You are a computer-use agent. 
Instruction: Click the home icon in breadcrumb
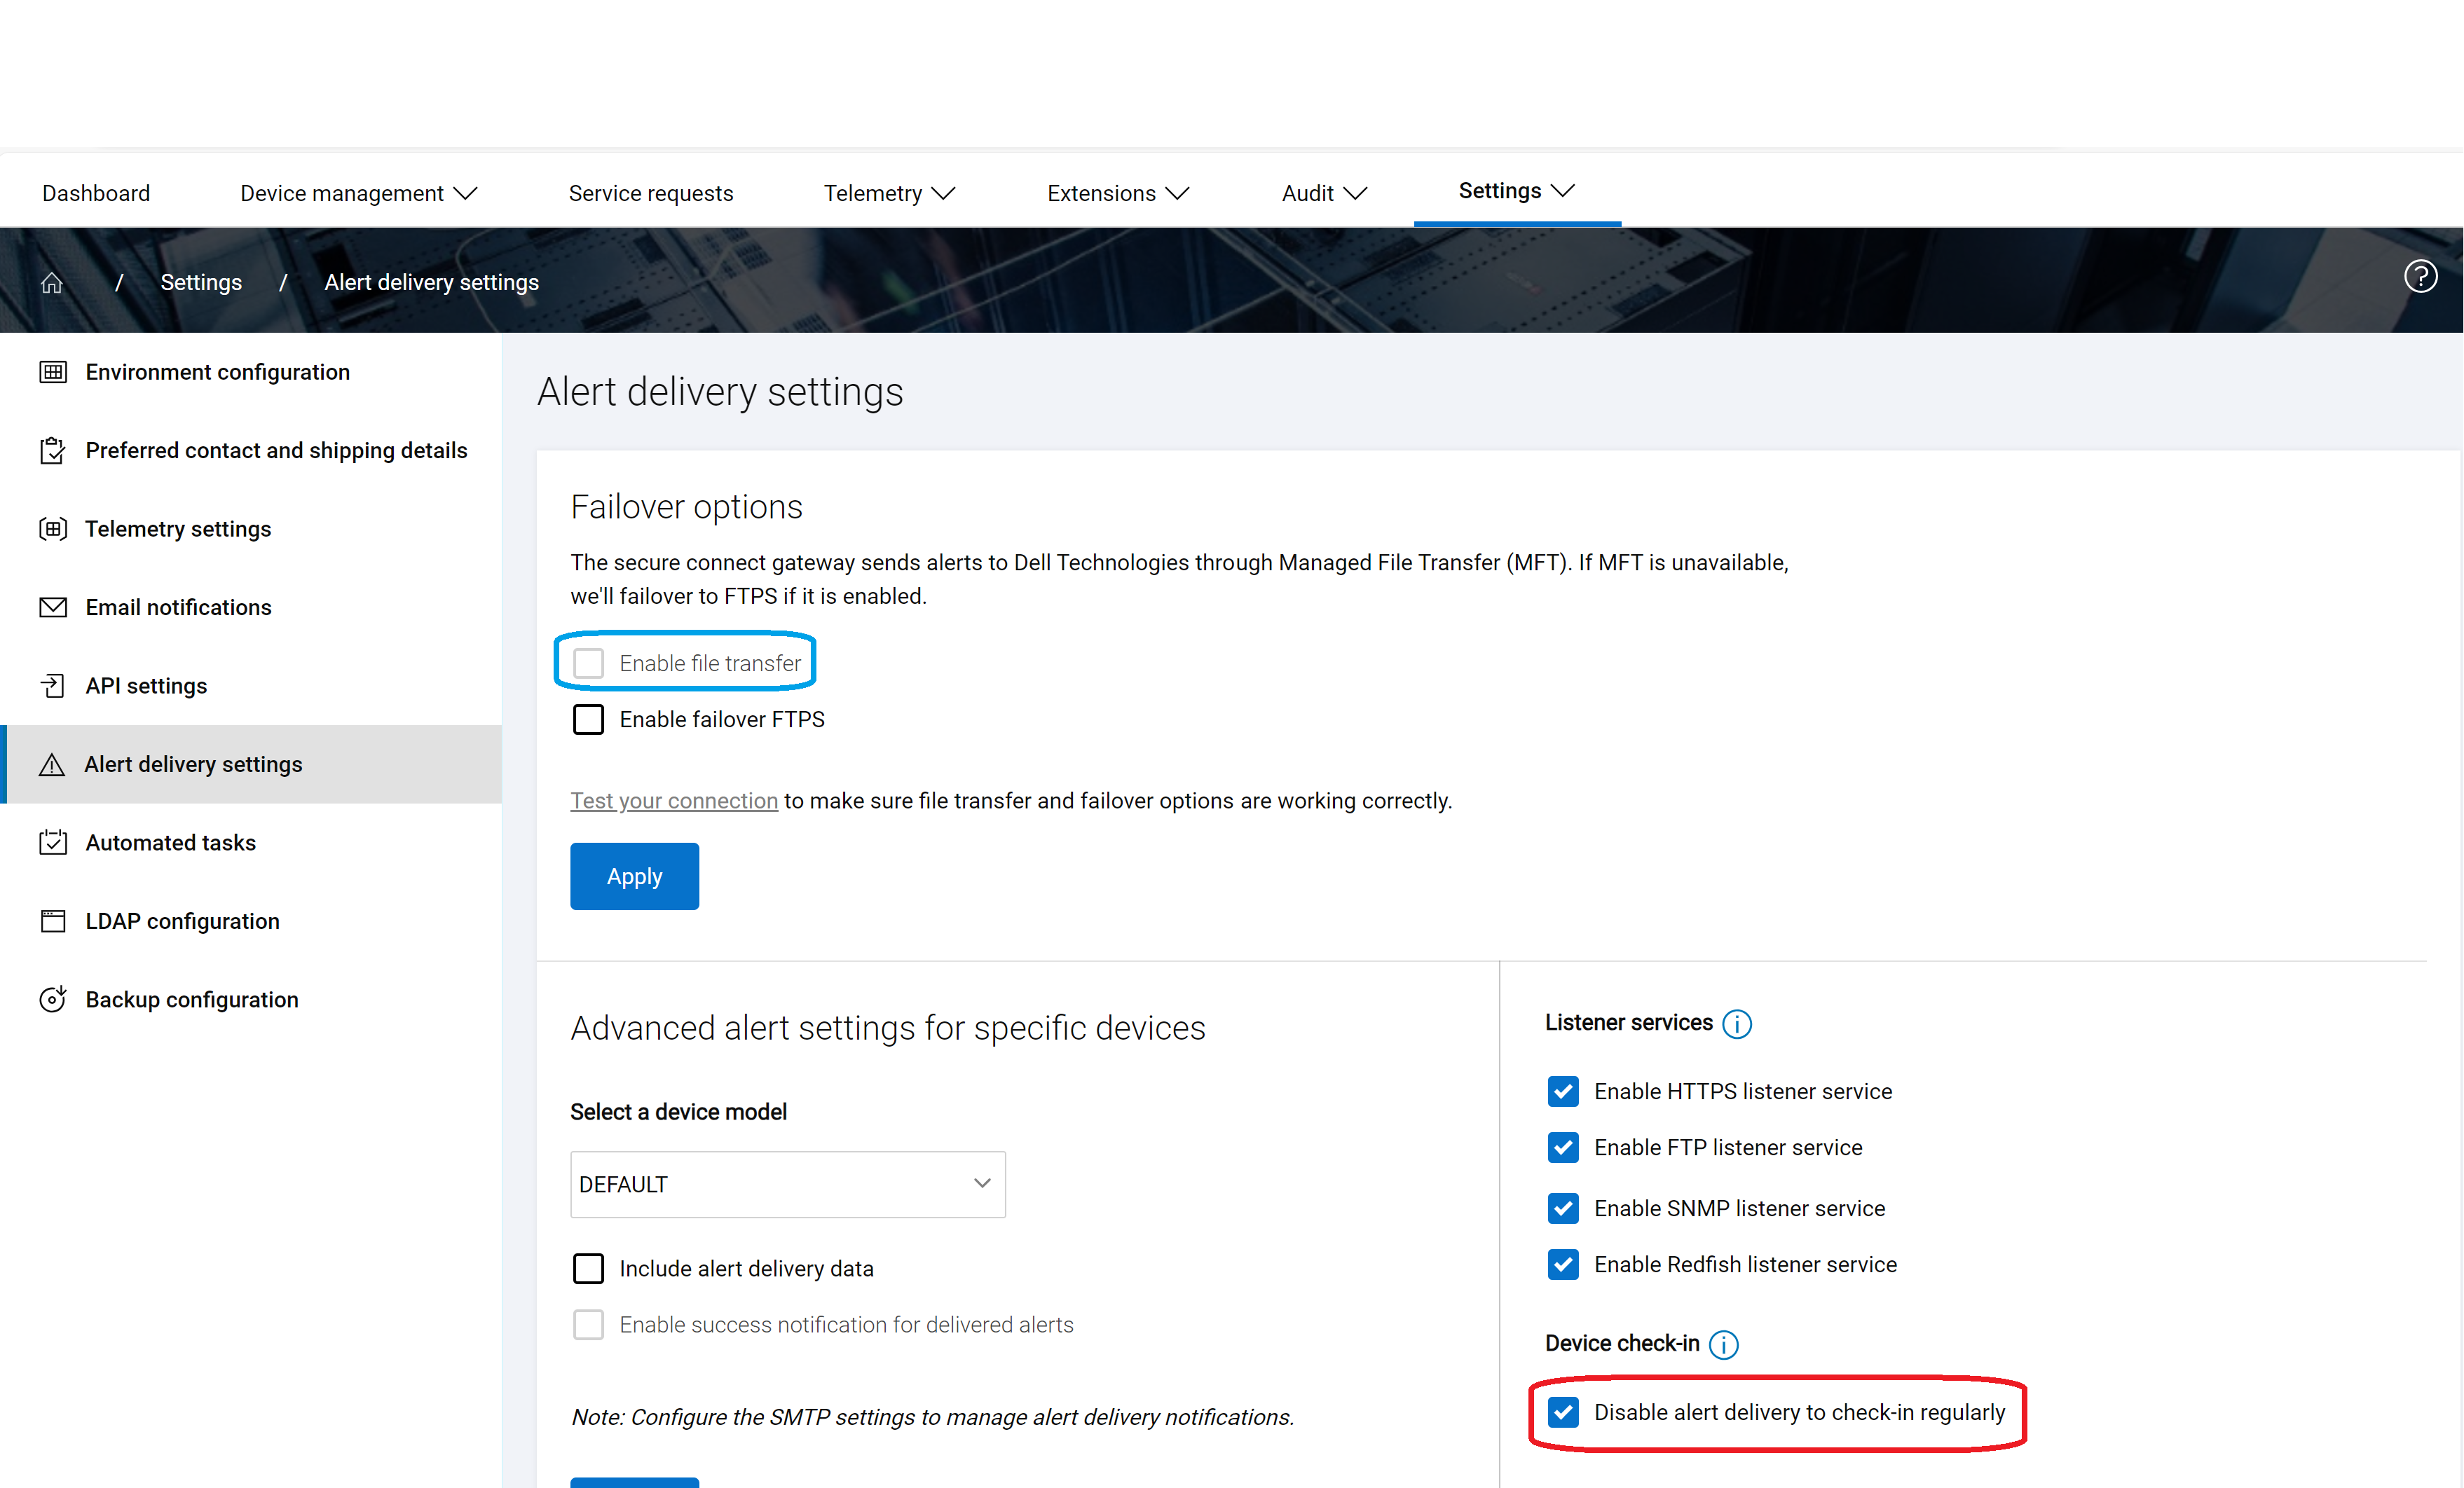point(52,283)
